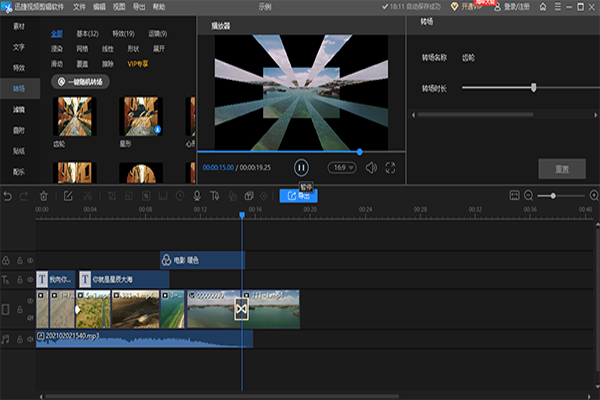Viewport: 600px width, 400px height.
Task: Adjust the 转场时长 duration slider
Action: [533, 87]
